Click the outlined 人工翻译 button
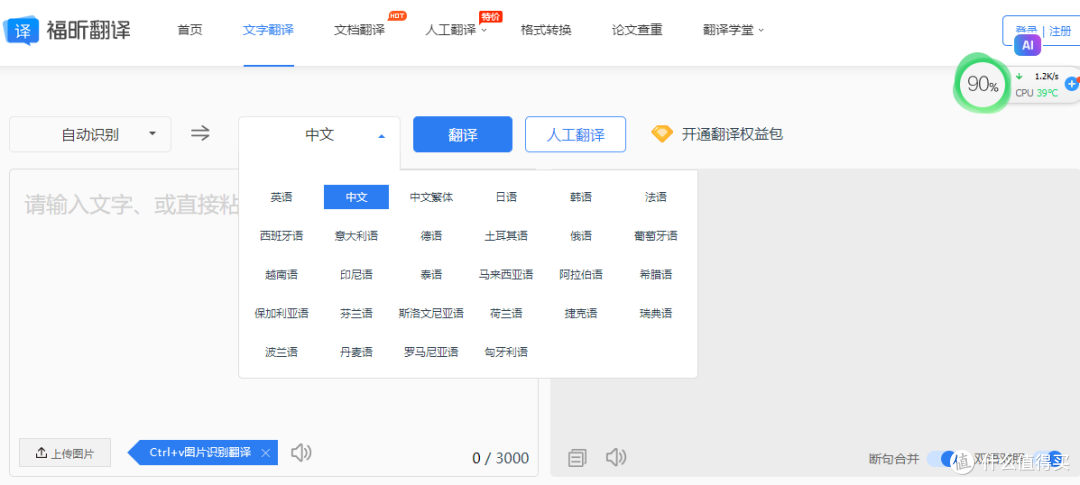1080x485 pixels. tap(576, 134)
